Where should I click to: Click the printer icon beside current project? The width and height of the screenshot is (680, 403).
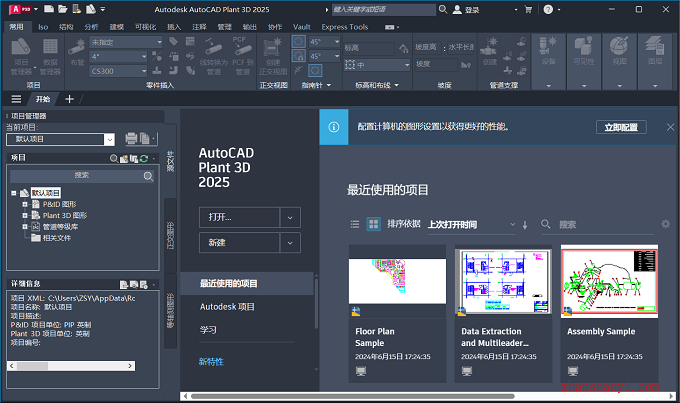tap(131, 138)
